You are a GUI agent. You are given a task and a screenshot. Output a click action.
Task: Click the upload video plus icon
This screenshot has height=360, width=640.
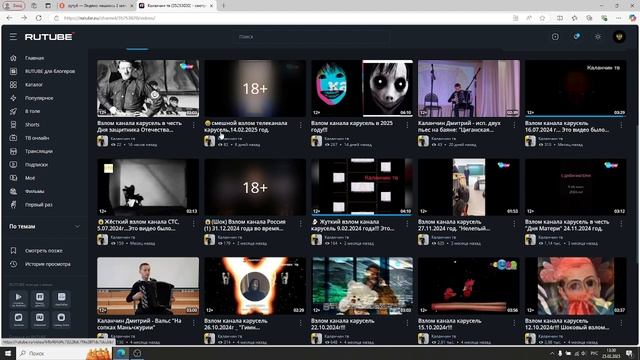click(555, 37)
